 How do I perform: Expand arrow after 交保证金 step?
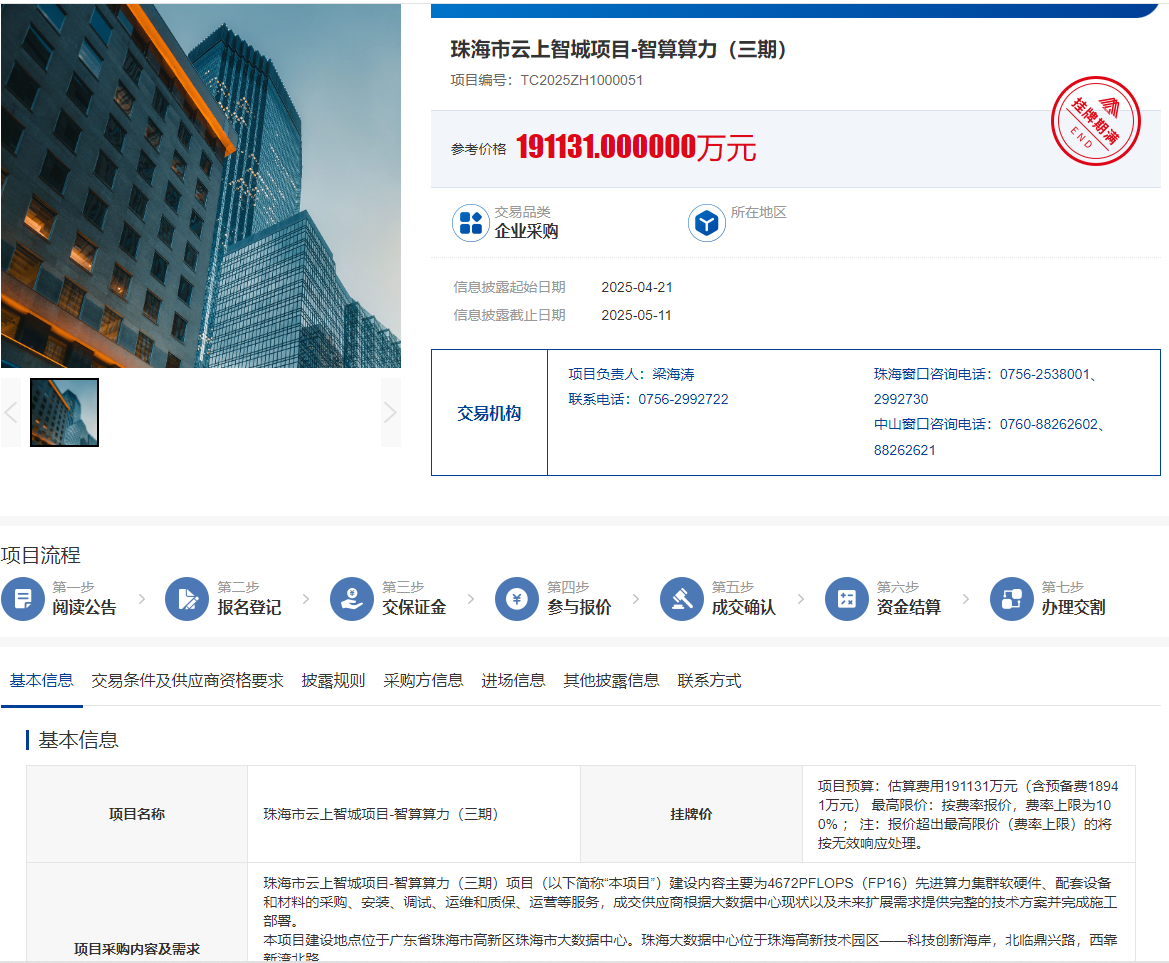470,599
